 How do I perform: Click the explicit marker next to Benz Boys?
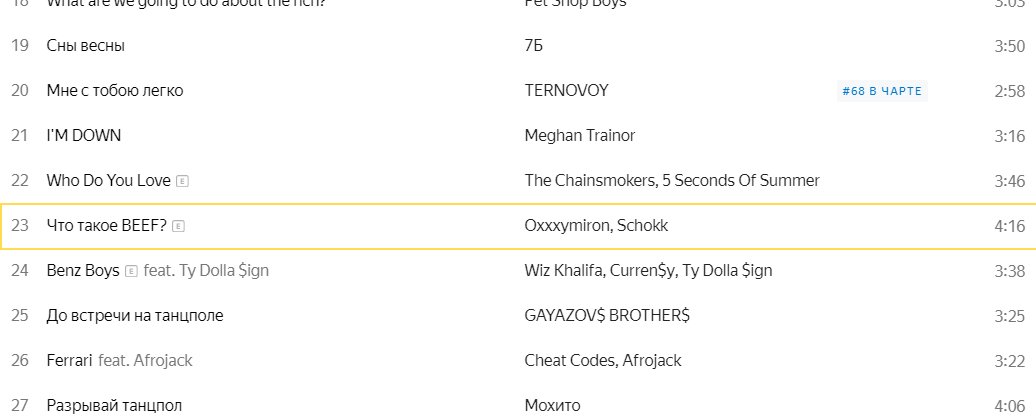coord(131,271)
